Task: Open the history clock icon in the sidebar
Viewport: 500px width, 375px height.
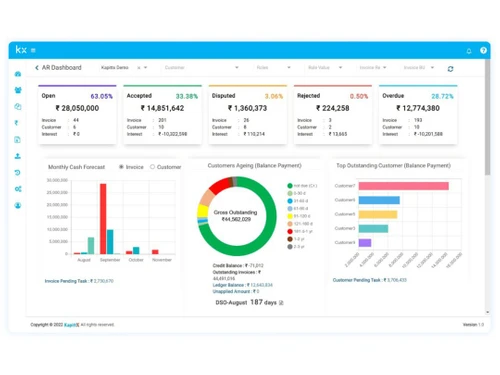Action: pyautogui.click(x=18, y=172)
